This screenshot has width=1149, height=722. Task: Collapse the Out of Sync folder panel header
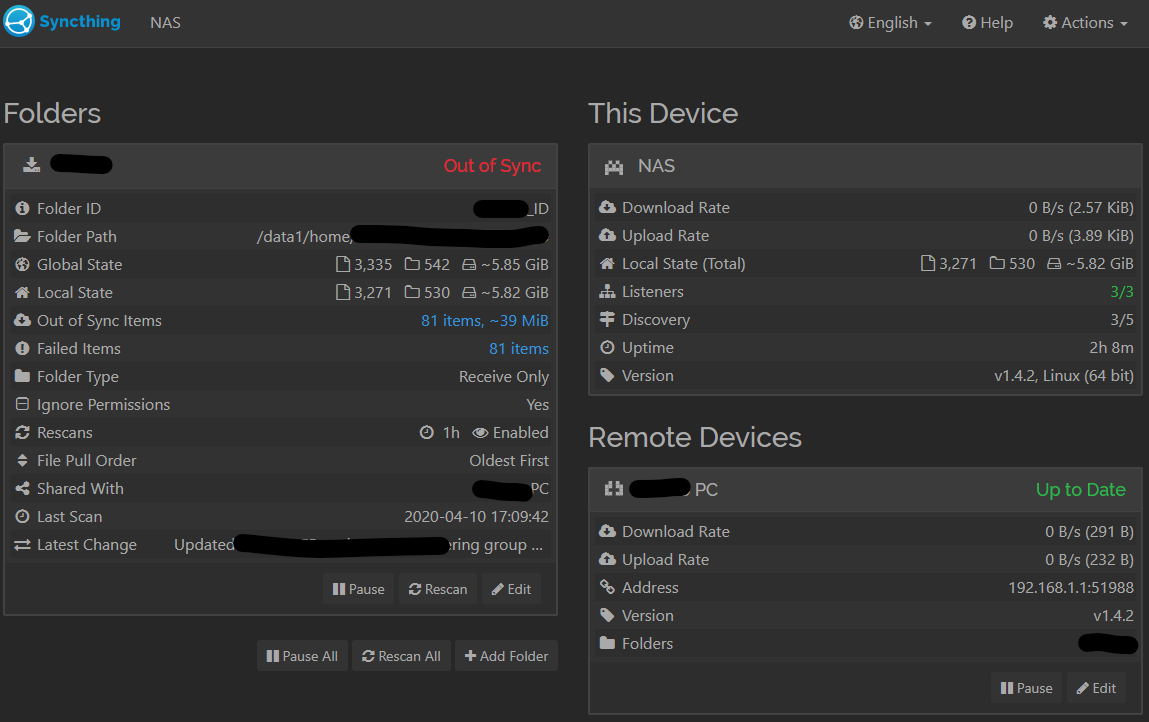pyautogui.click(x=281, y=166)
